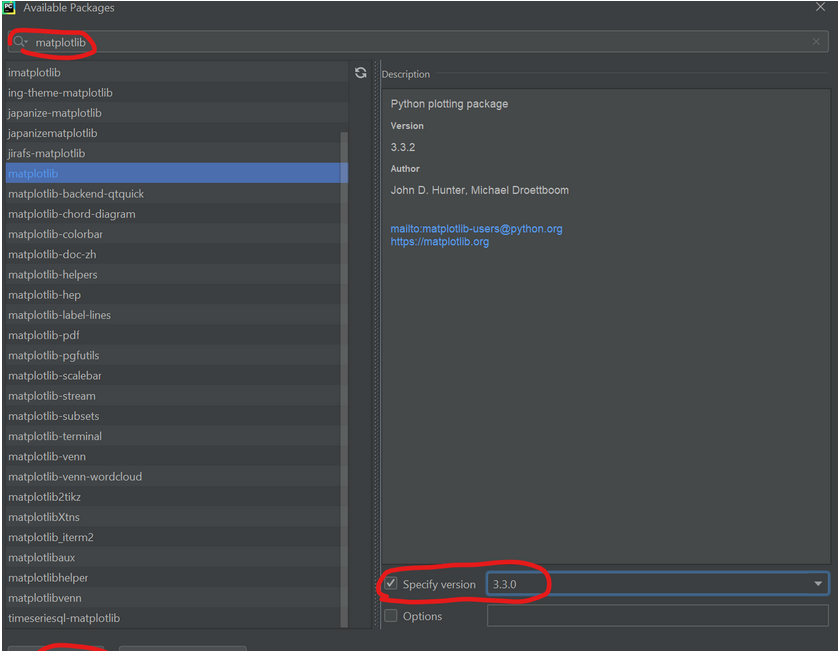
Task: Open the https://matplotlib.org link
Action: tap(439, 242)
